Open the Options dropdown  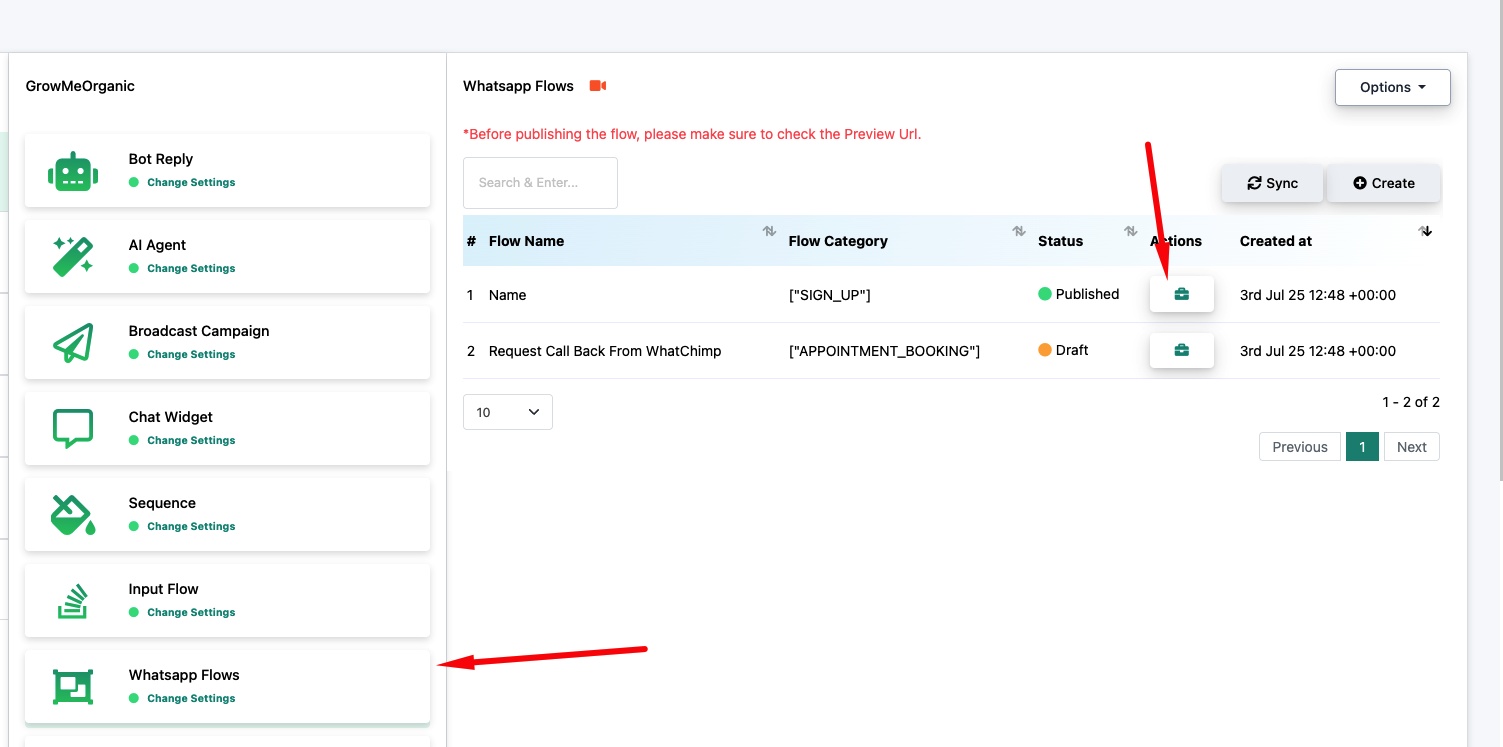(1393, 87)
